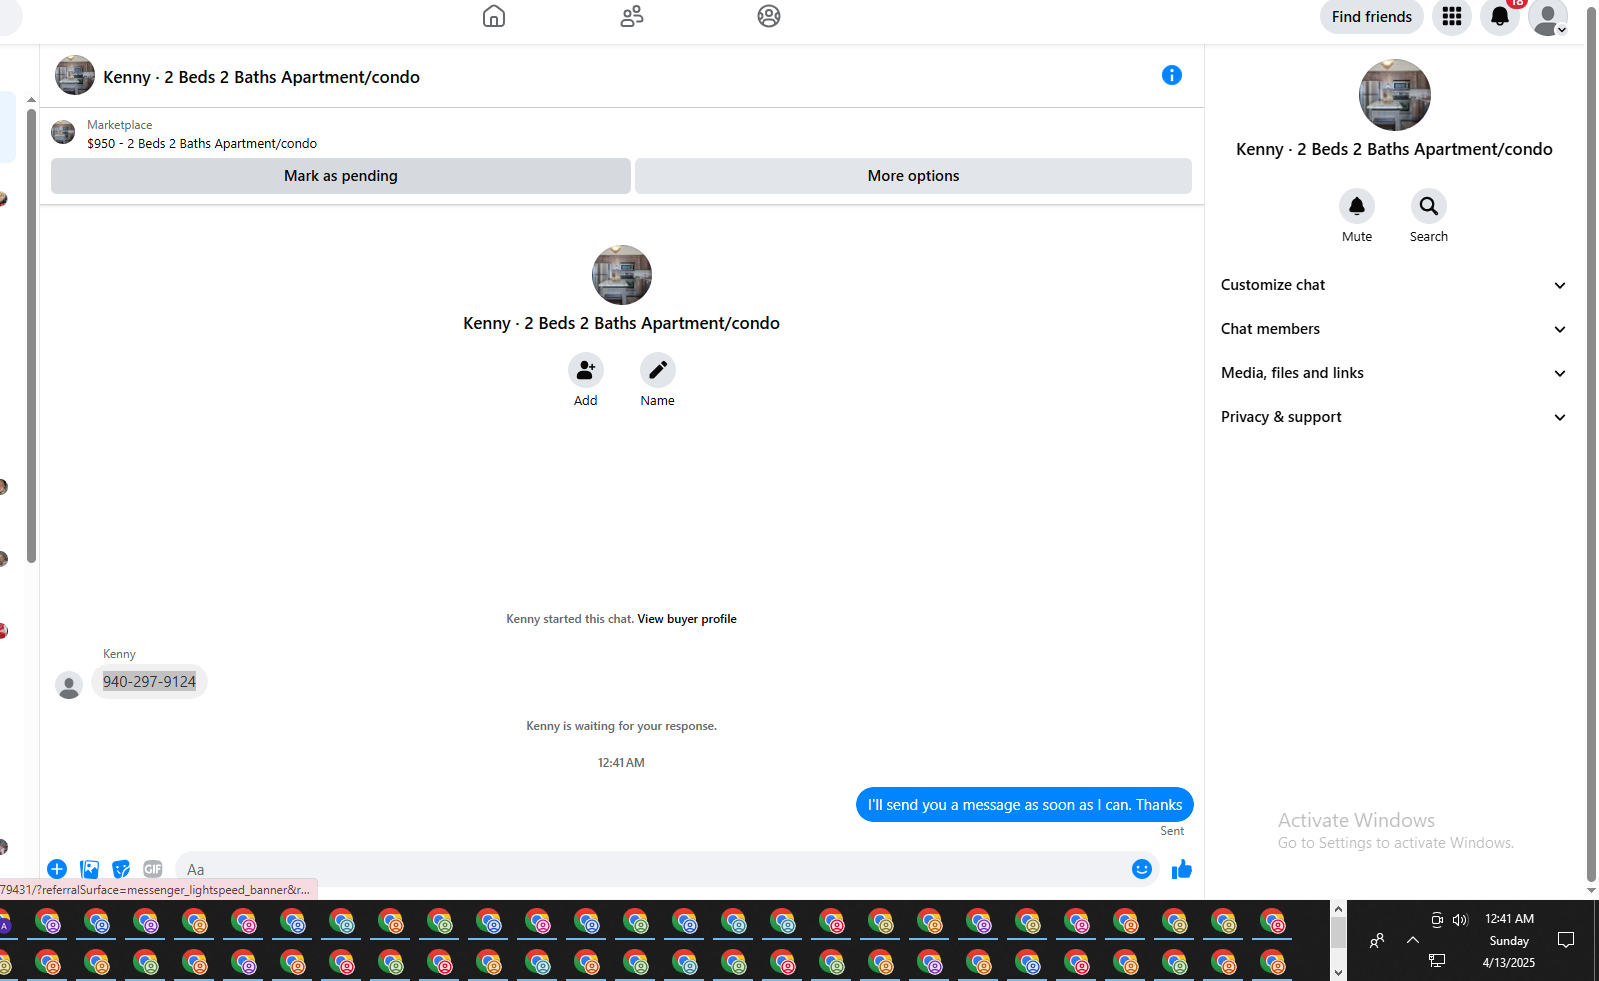
Task: Open volume speaker tray icon
Action: (1460, 919)
